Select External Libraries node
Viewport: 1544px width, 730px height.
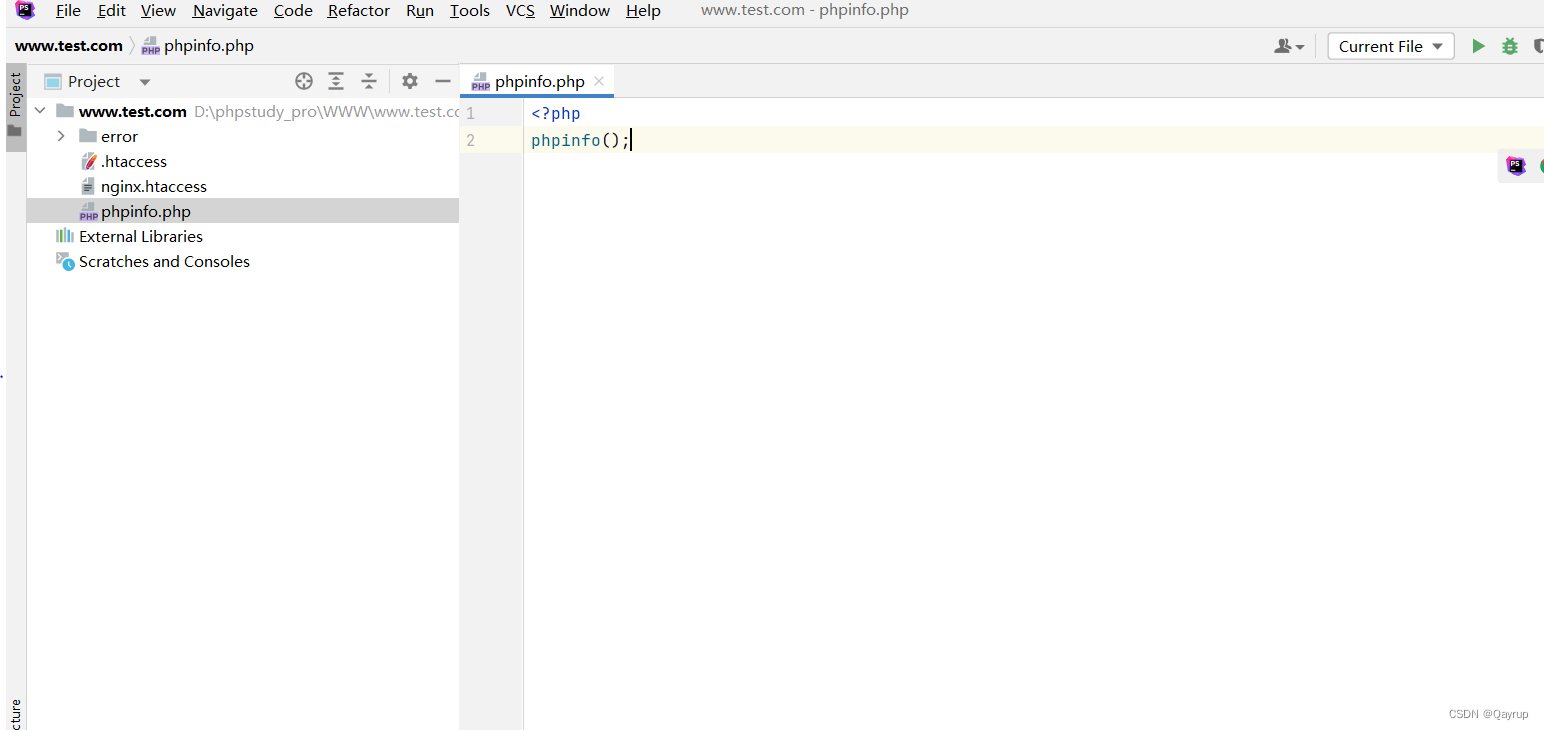[243, 236]
